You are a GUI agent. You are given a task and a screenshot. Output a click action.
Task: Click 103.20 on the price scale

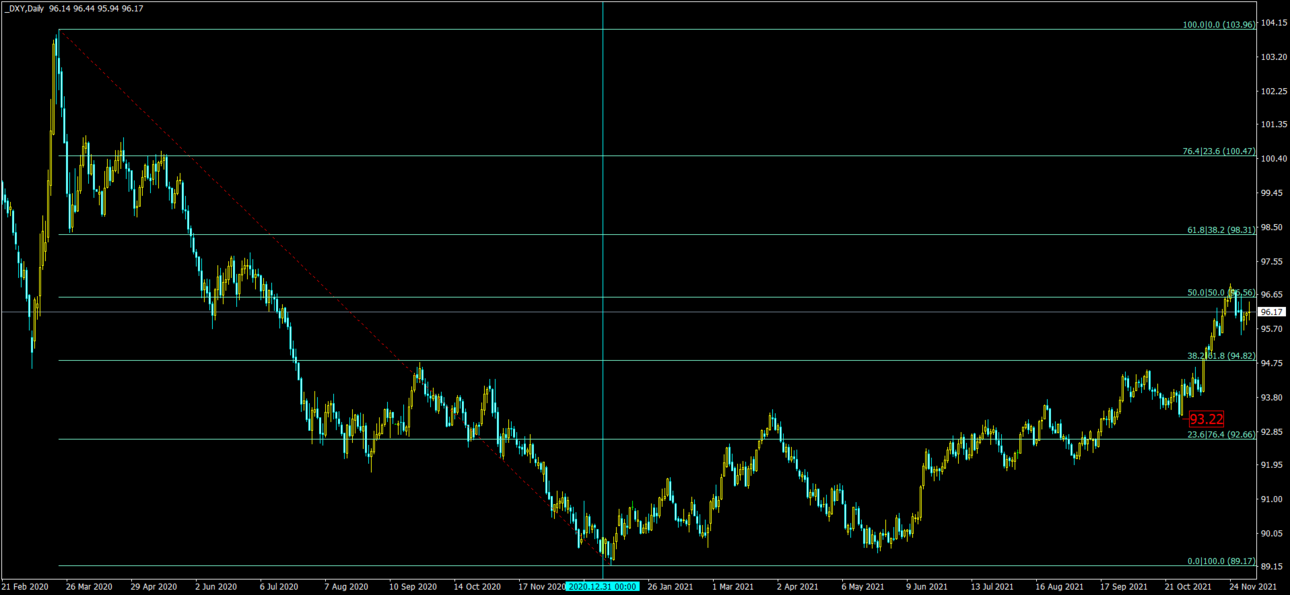[1273, 57]
